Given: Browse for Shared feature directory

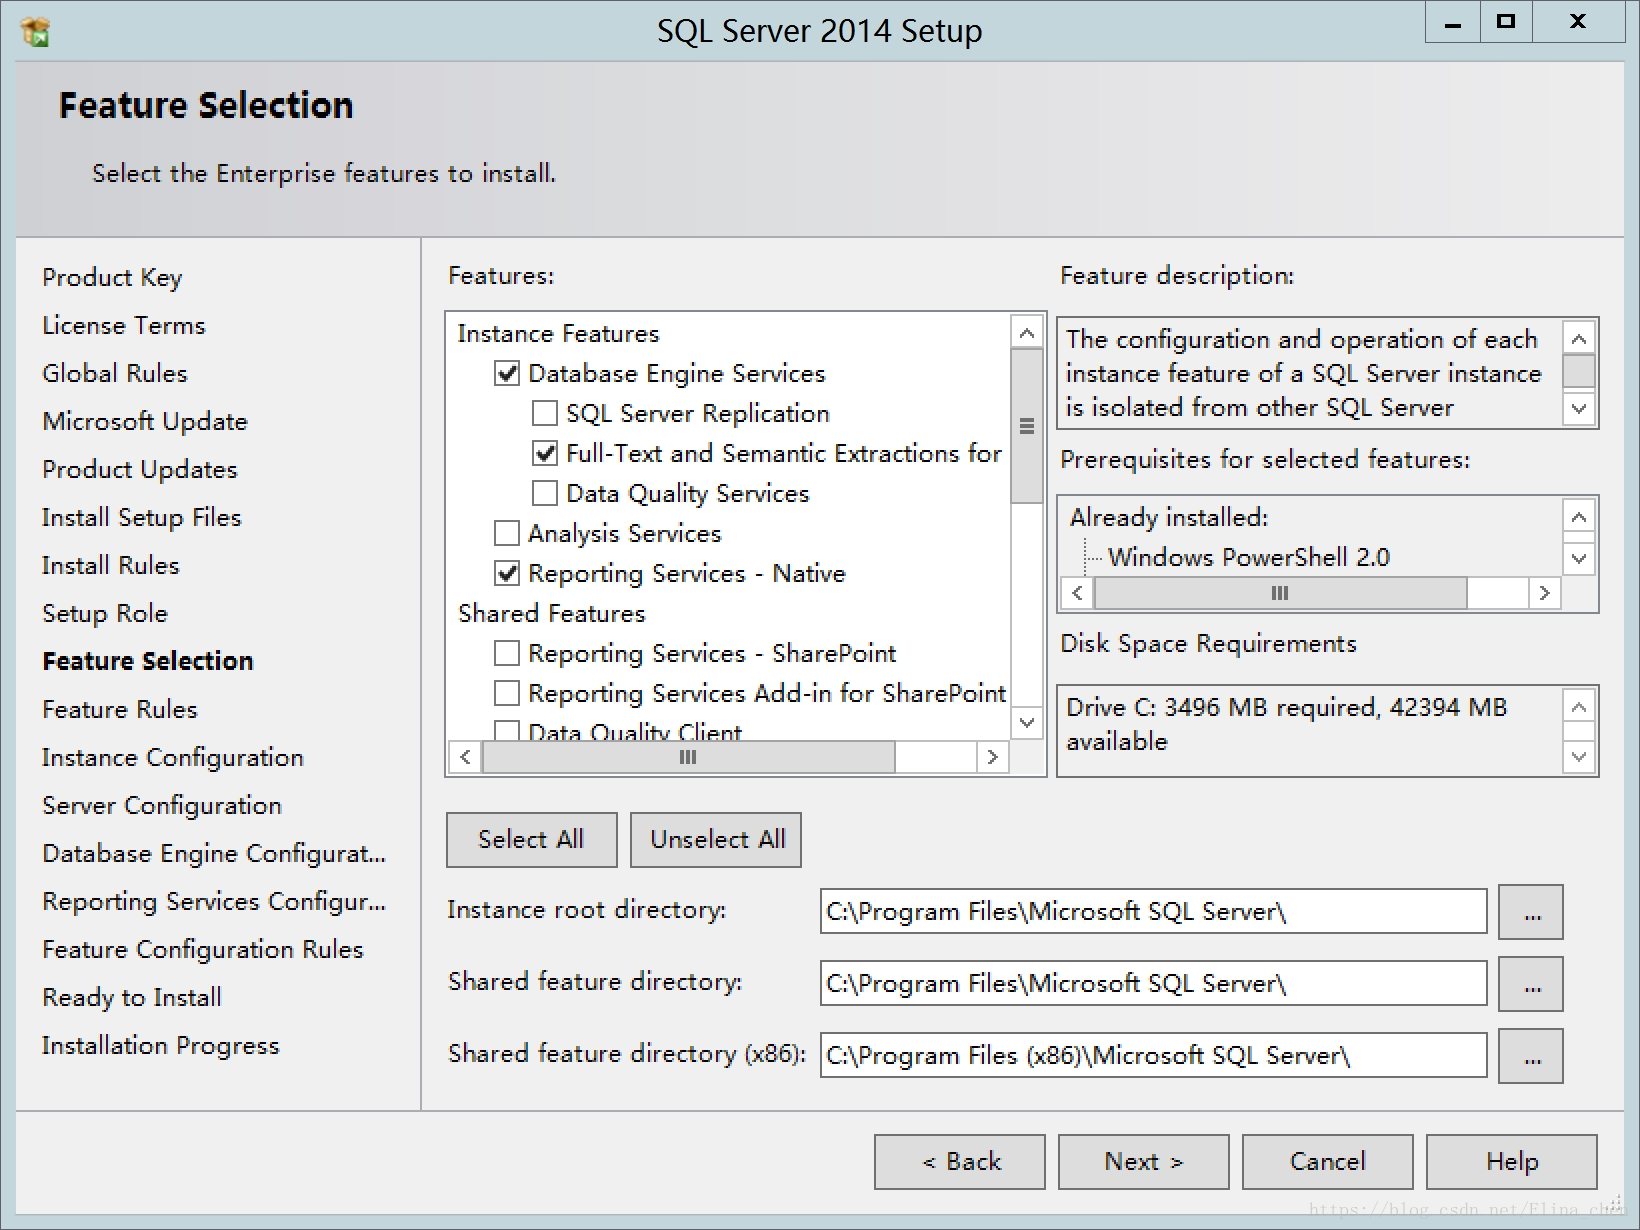Looking at the screenshot, I should (x=1531, y=984).
